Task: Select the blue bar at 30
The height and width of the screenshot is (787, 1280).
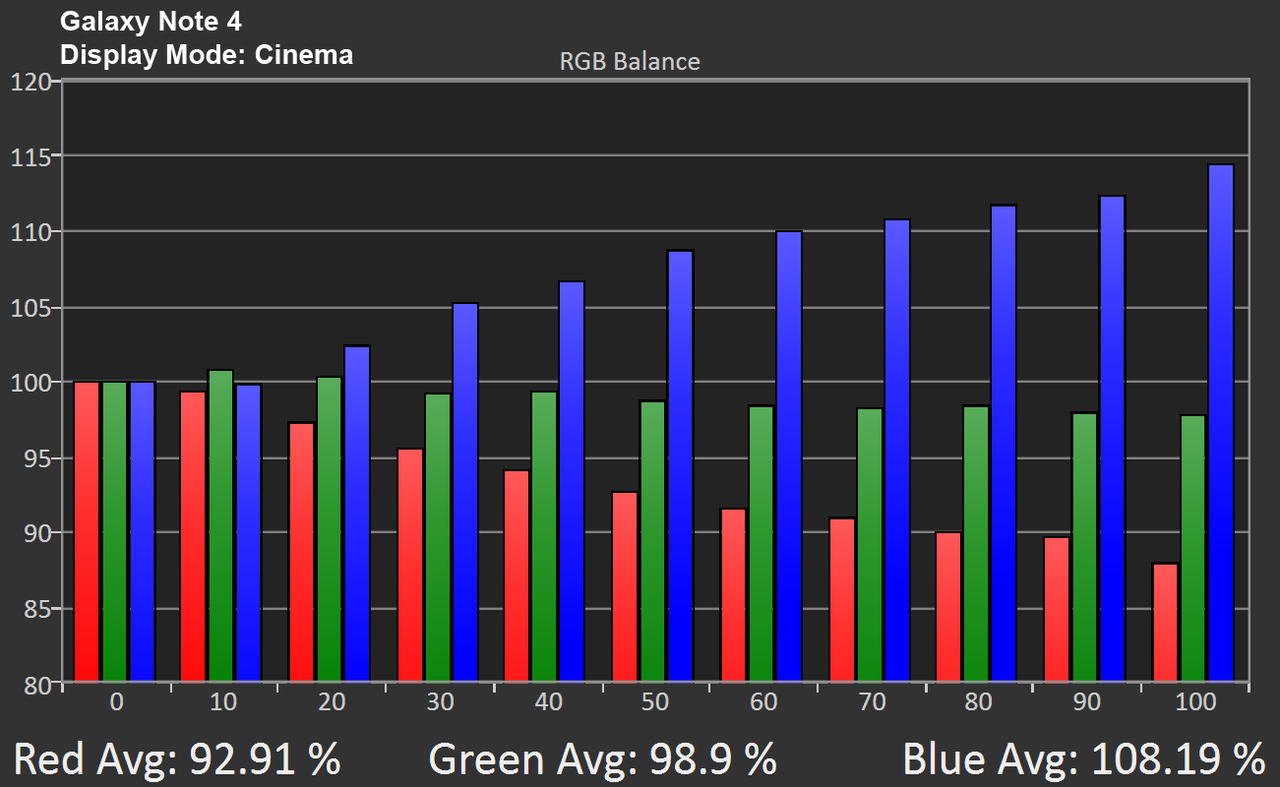Action: (465, 493)
